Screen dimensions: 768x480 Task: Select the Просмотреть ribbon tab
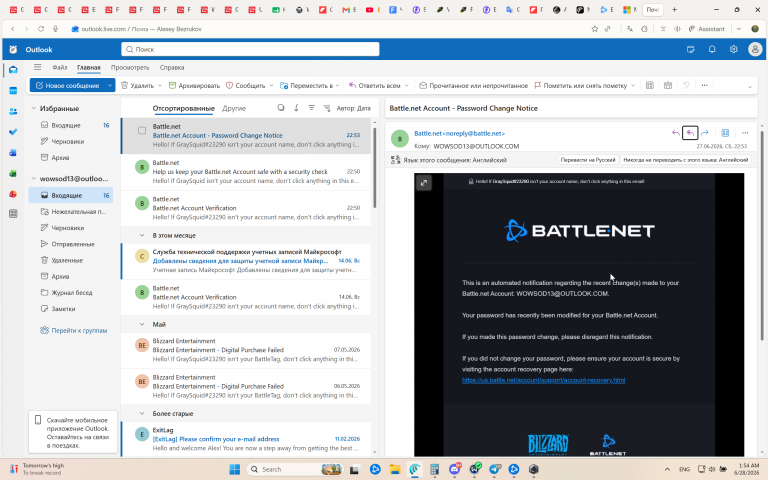pyautogui.click(x=130, y=67)
